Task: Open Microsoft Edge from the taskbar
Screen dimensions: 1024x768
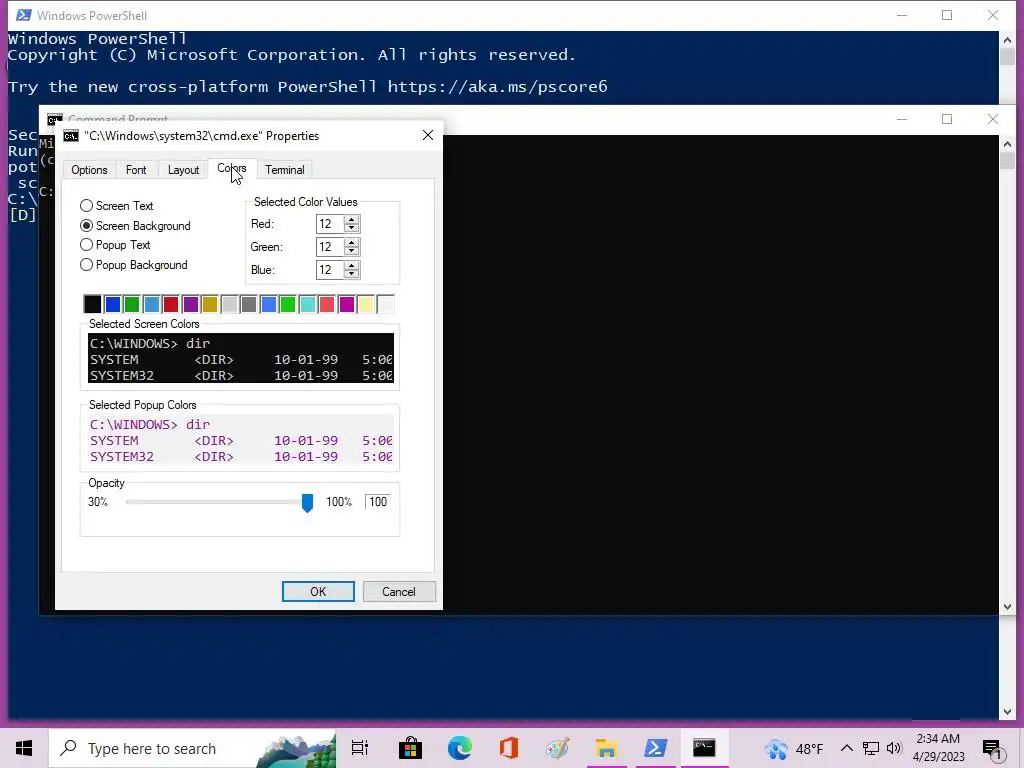Action: pyautogui.click(x=460, y=748)
